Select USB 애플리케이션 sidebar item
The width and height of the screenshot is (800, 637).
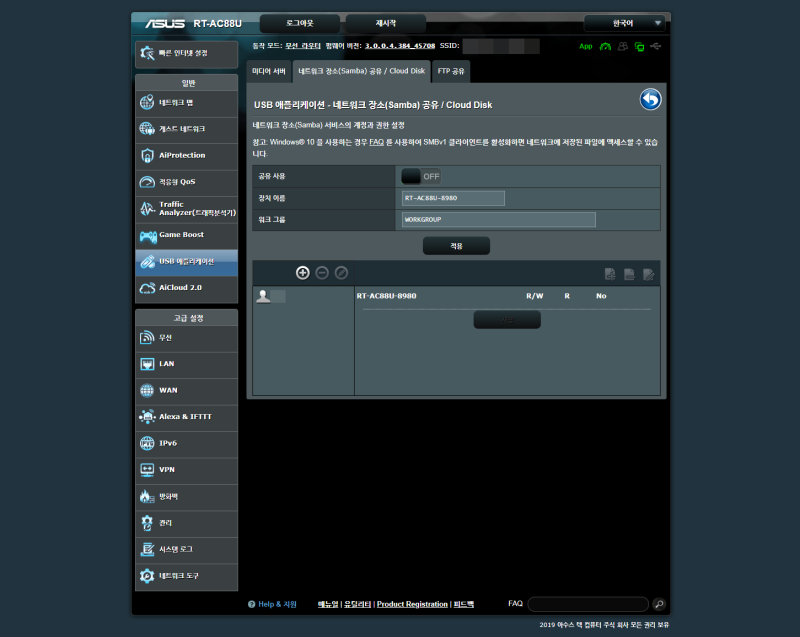point(187,262)
